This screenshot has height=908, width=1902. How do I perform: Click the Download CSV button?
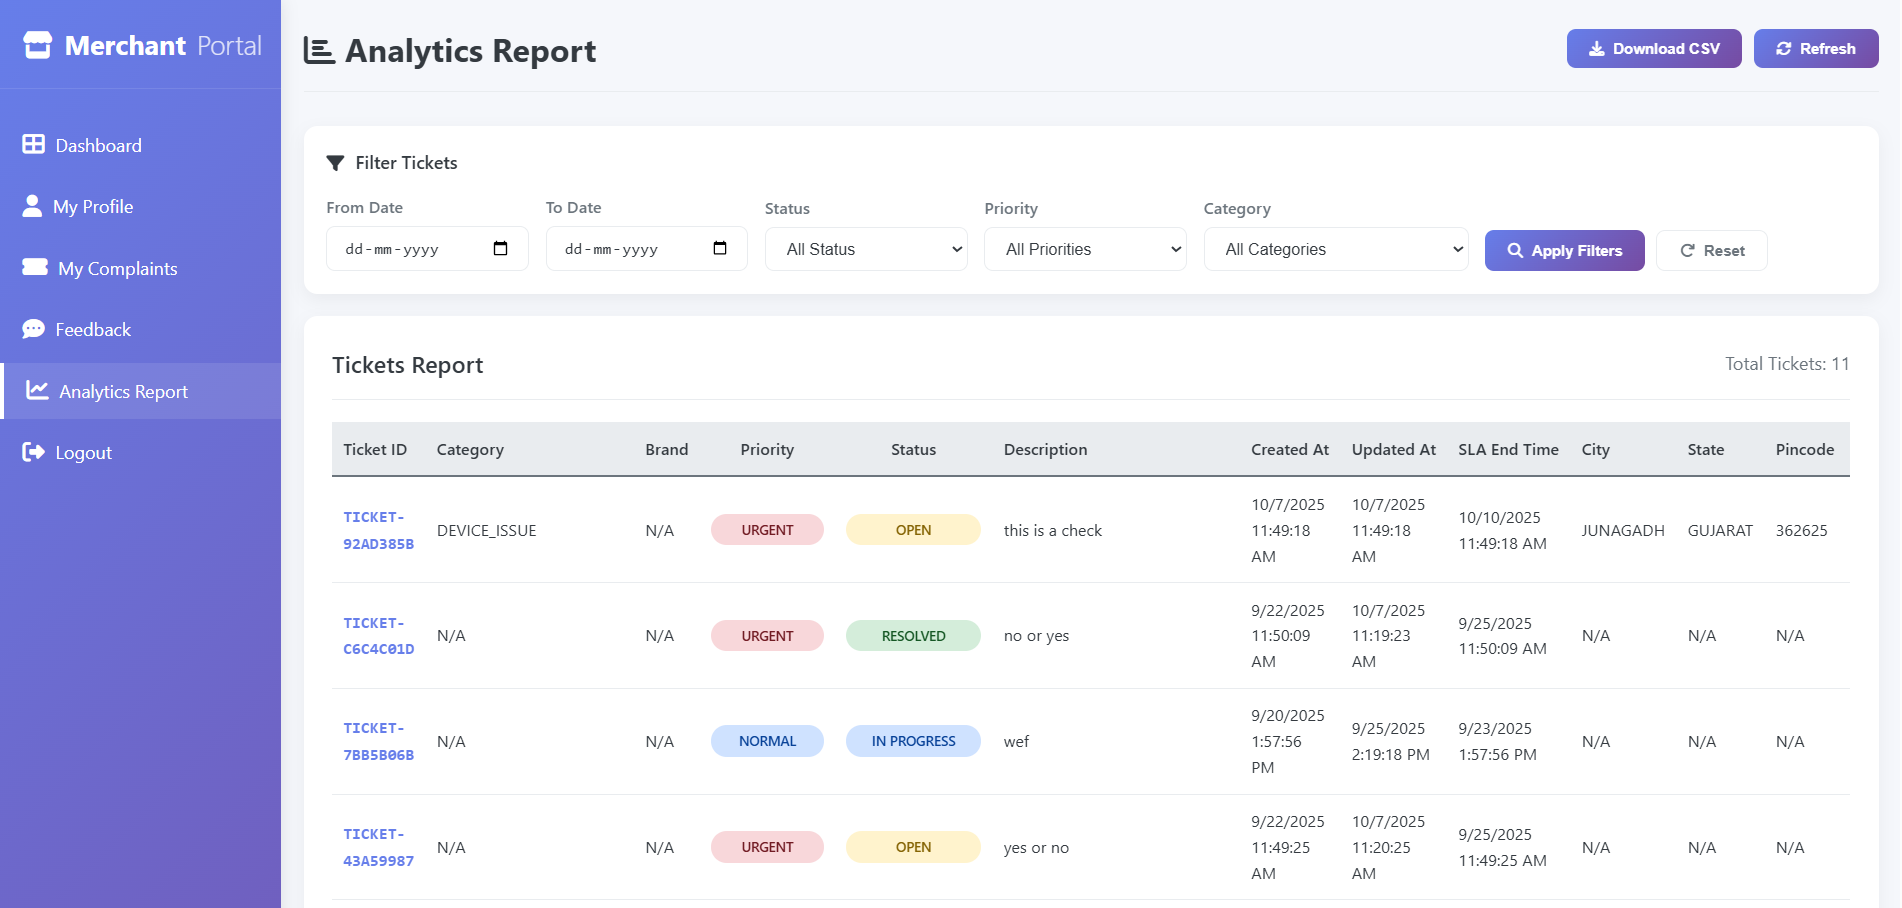click(1653, 48)
